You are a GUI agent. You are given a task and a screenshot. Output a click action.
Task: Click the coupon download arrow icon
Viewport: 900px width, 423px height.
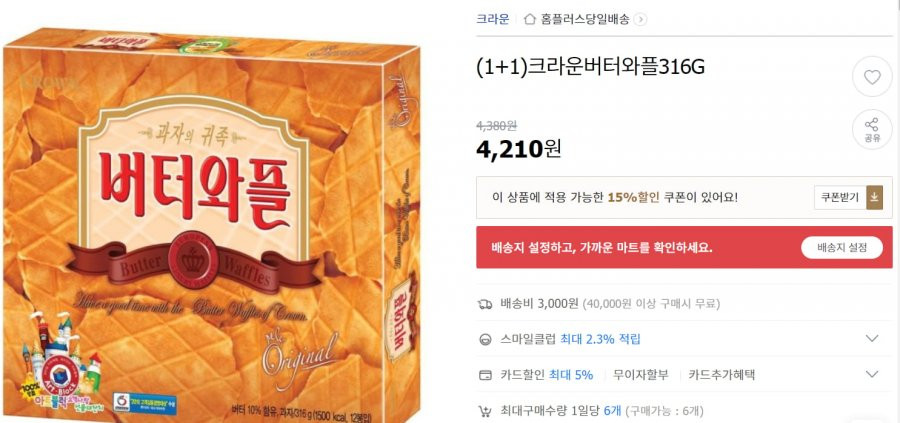874,197
